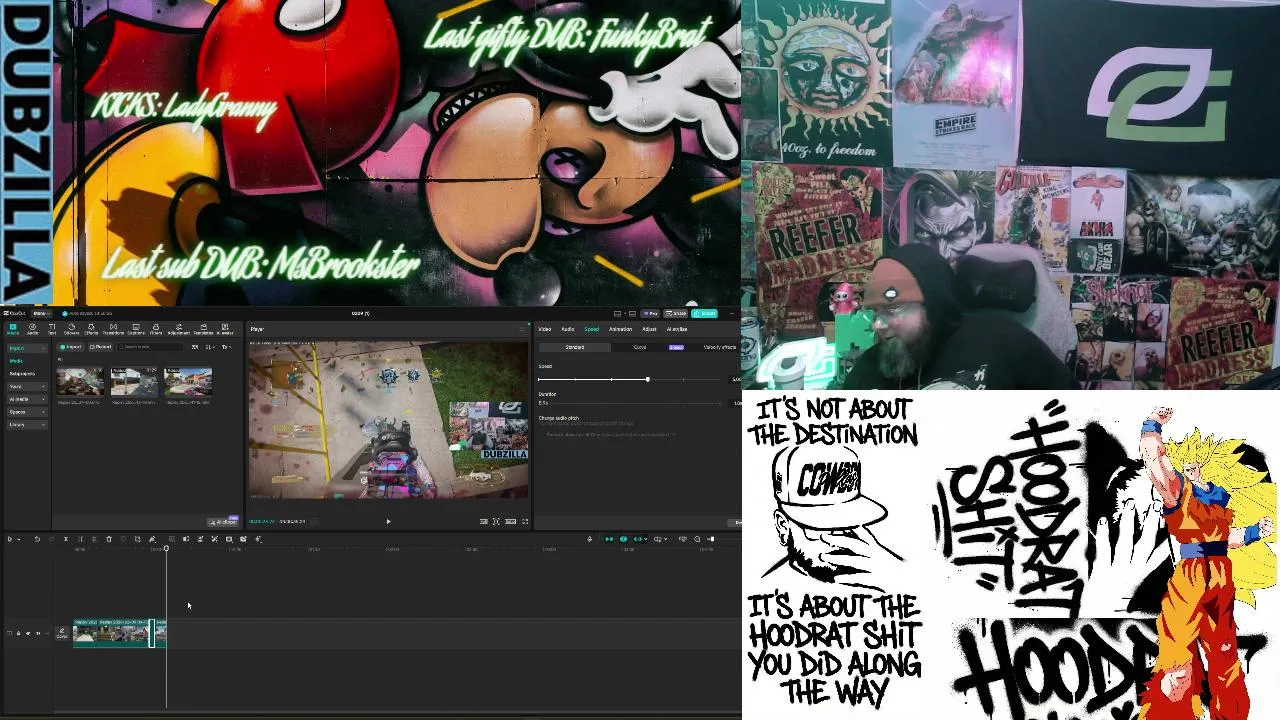
Task: Select the first media thumbnail
Action: [x=79, y=382]
